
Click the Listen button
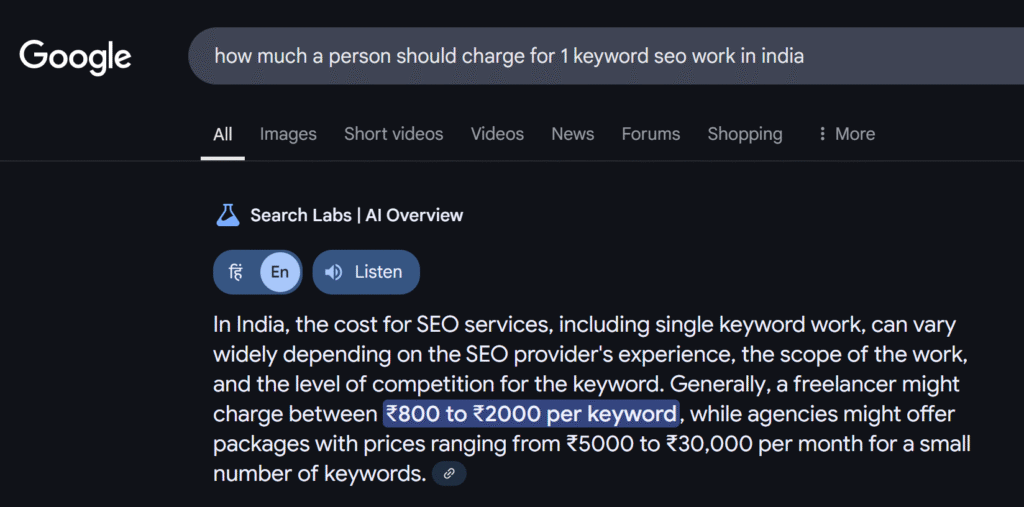pyautogui.click(x=366, y=272)
